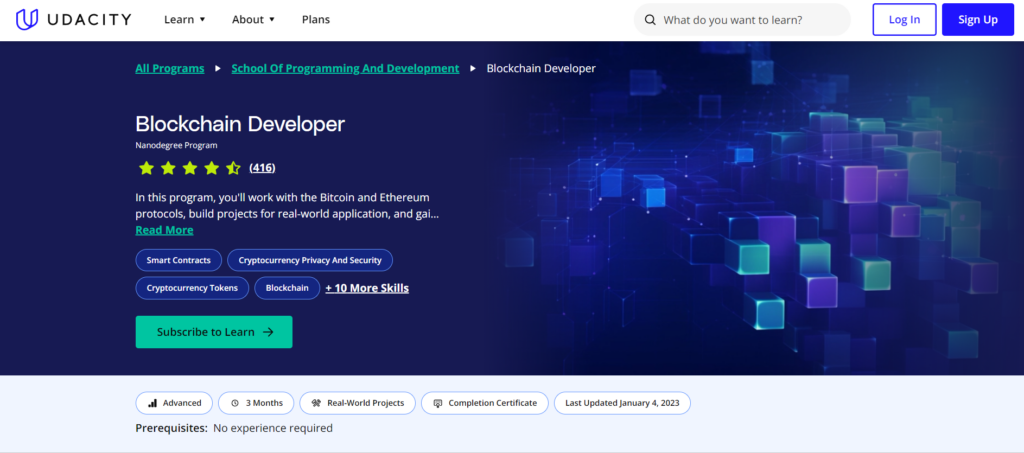Click the UDACITY wordmark text
Viewport: 1024px width, 453px height.
[x=89, y=20]
